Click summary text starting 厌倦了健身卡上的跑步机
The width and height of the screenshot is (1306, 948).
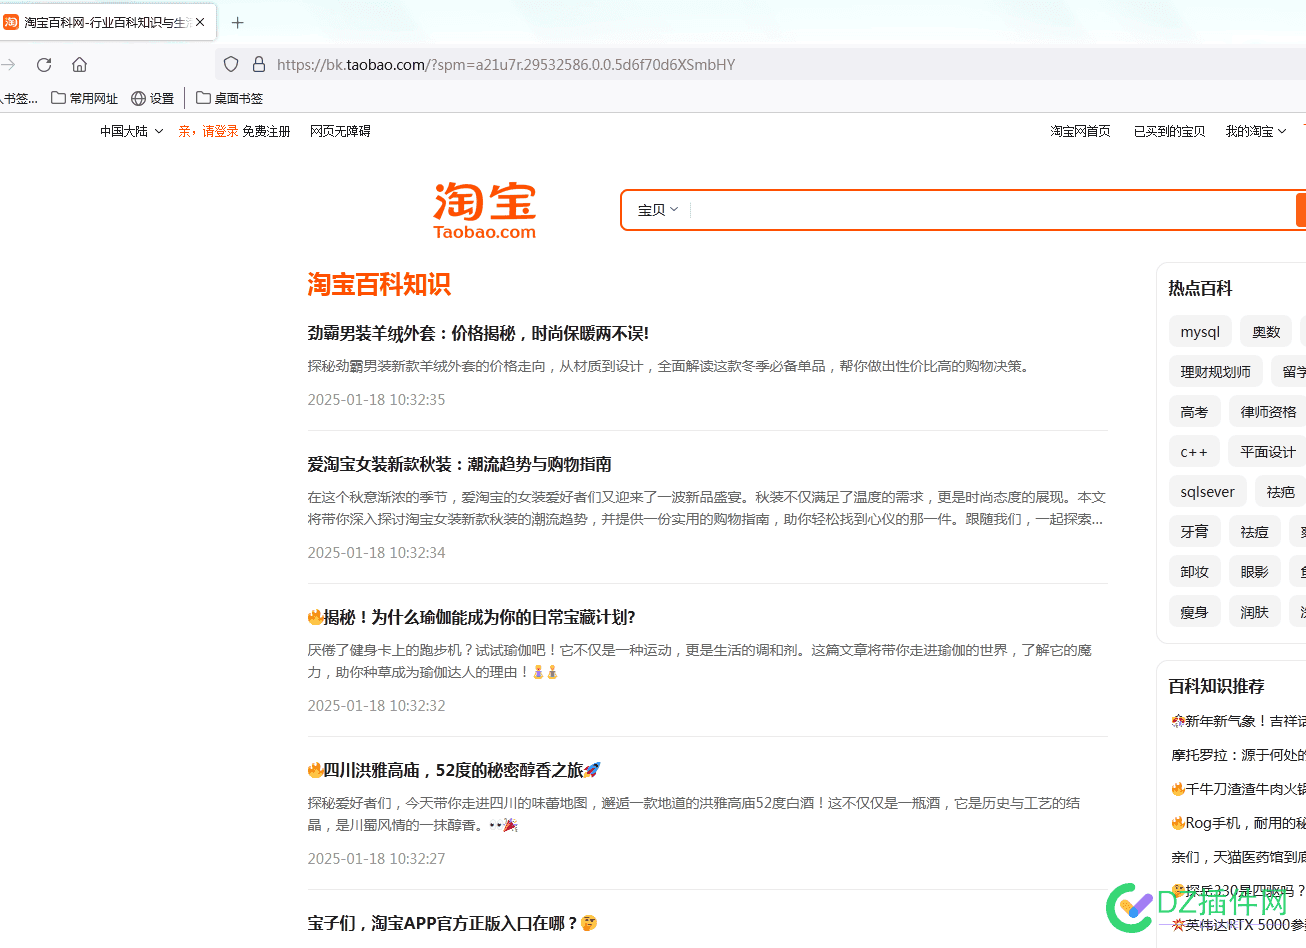(x=700, y=661)
